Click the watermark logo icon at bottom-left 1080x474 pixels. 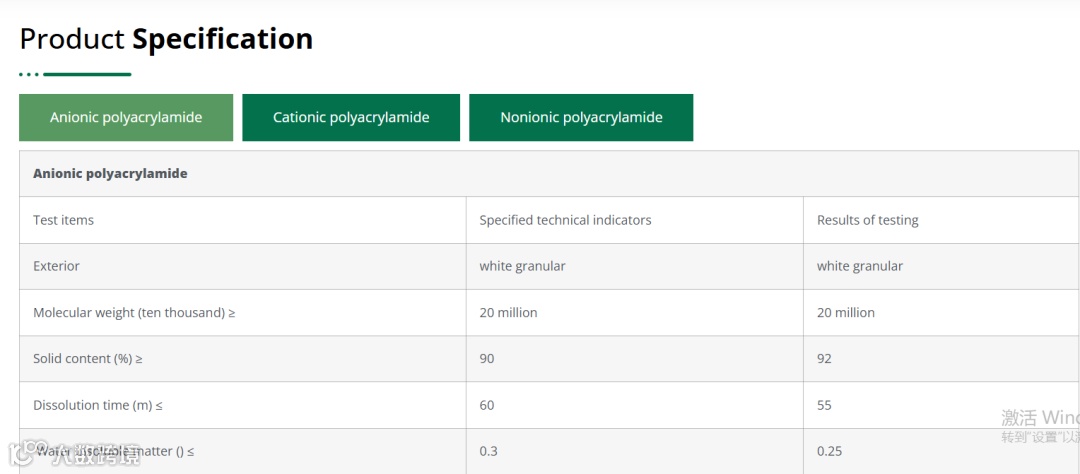(22, 455)
